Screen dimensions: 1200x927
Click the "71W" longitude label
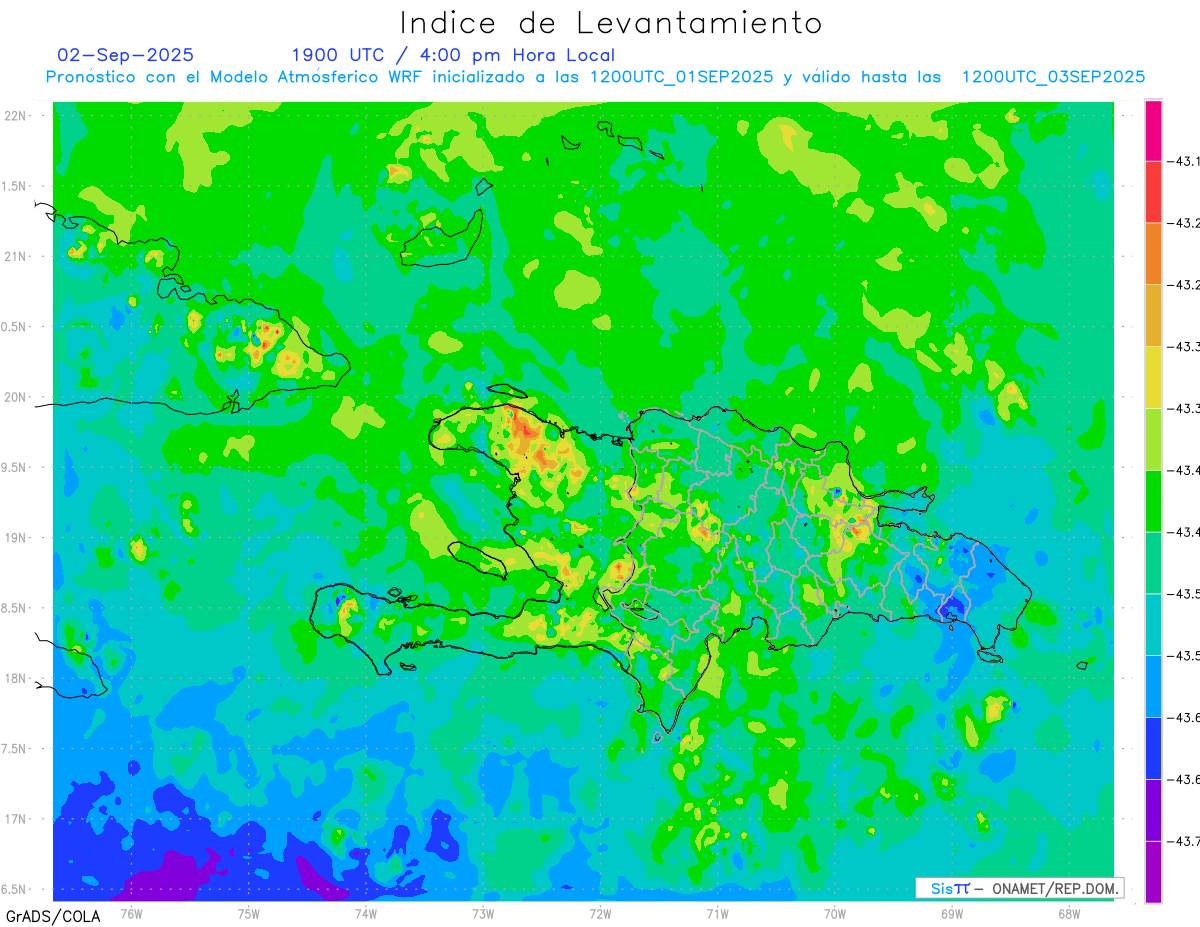717,913
